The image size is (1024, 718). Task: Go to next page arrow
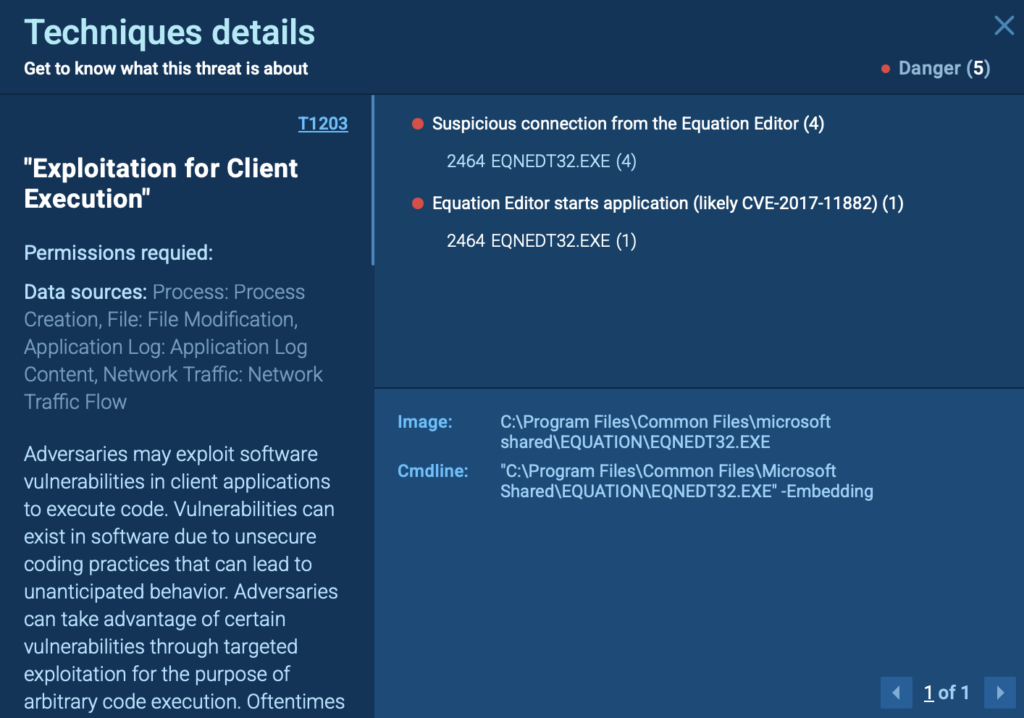click(999, 692)
